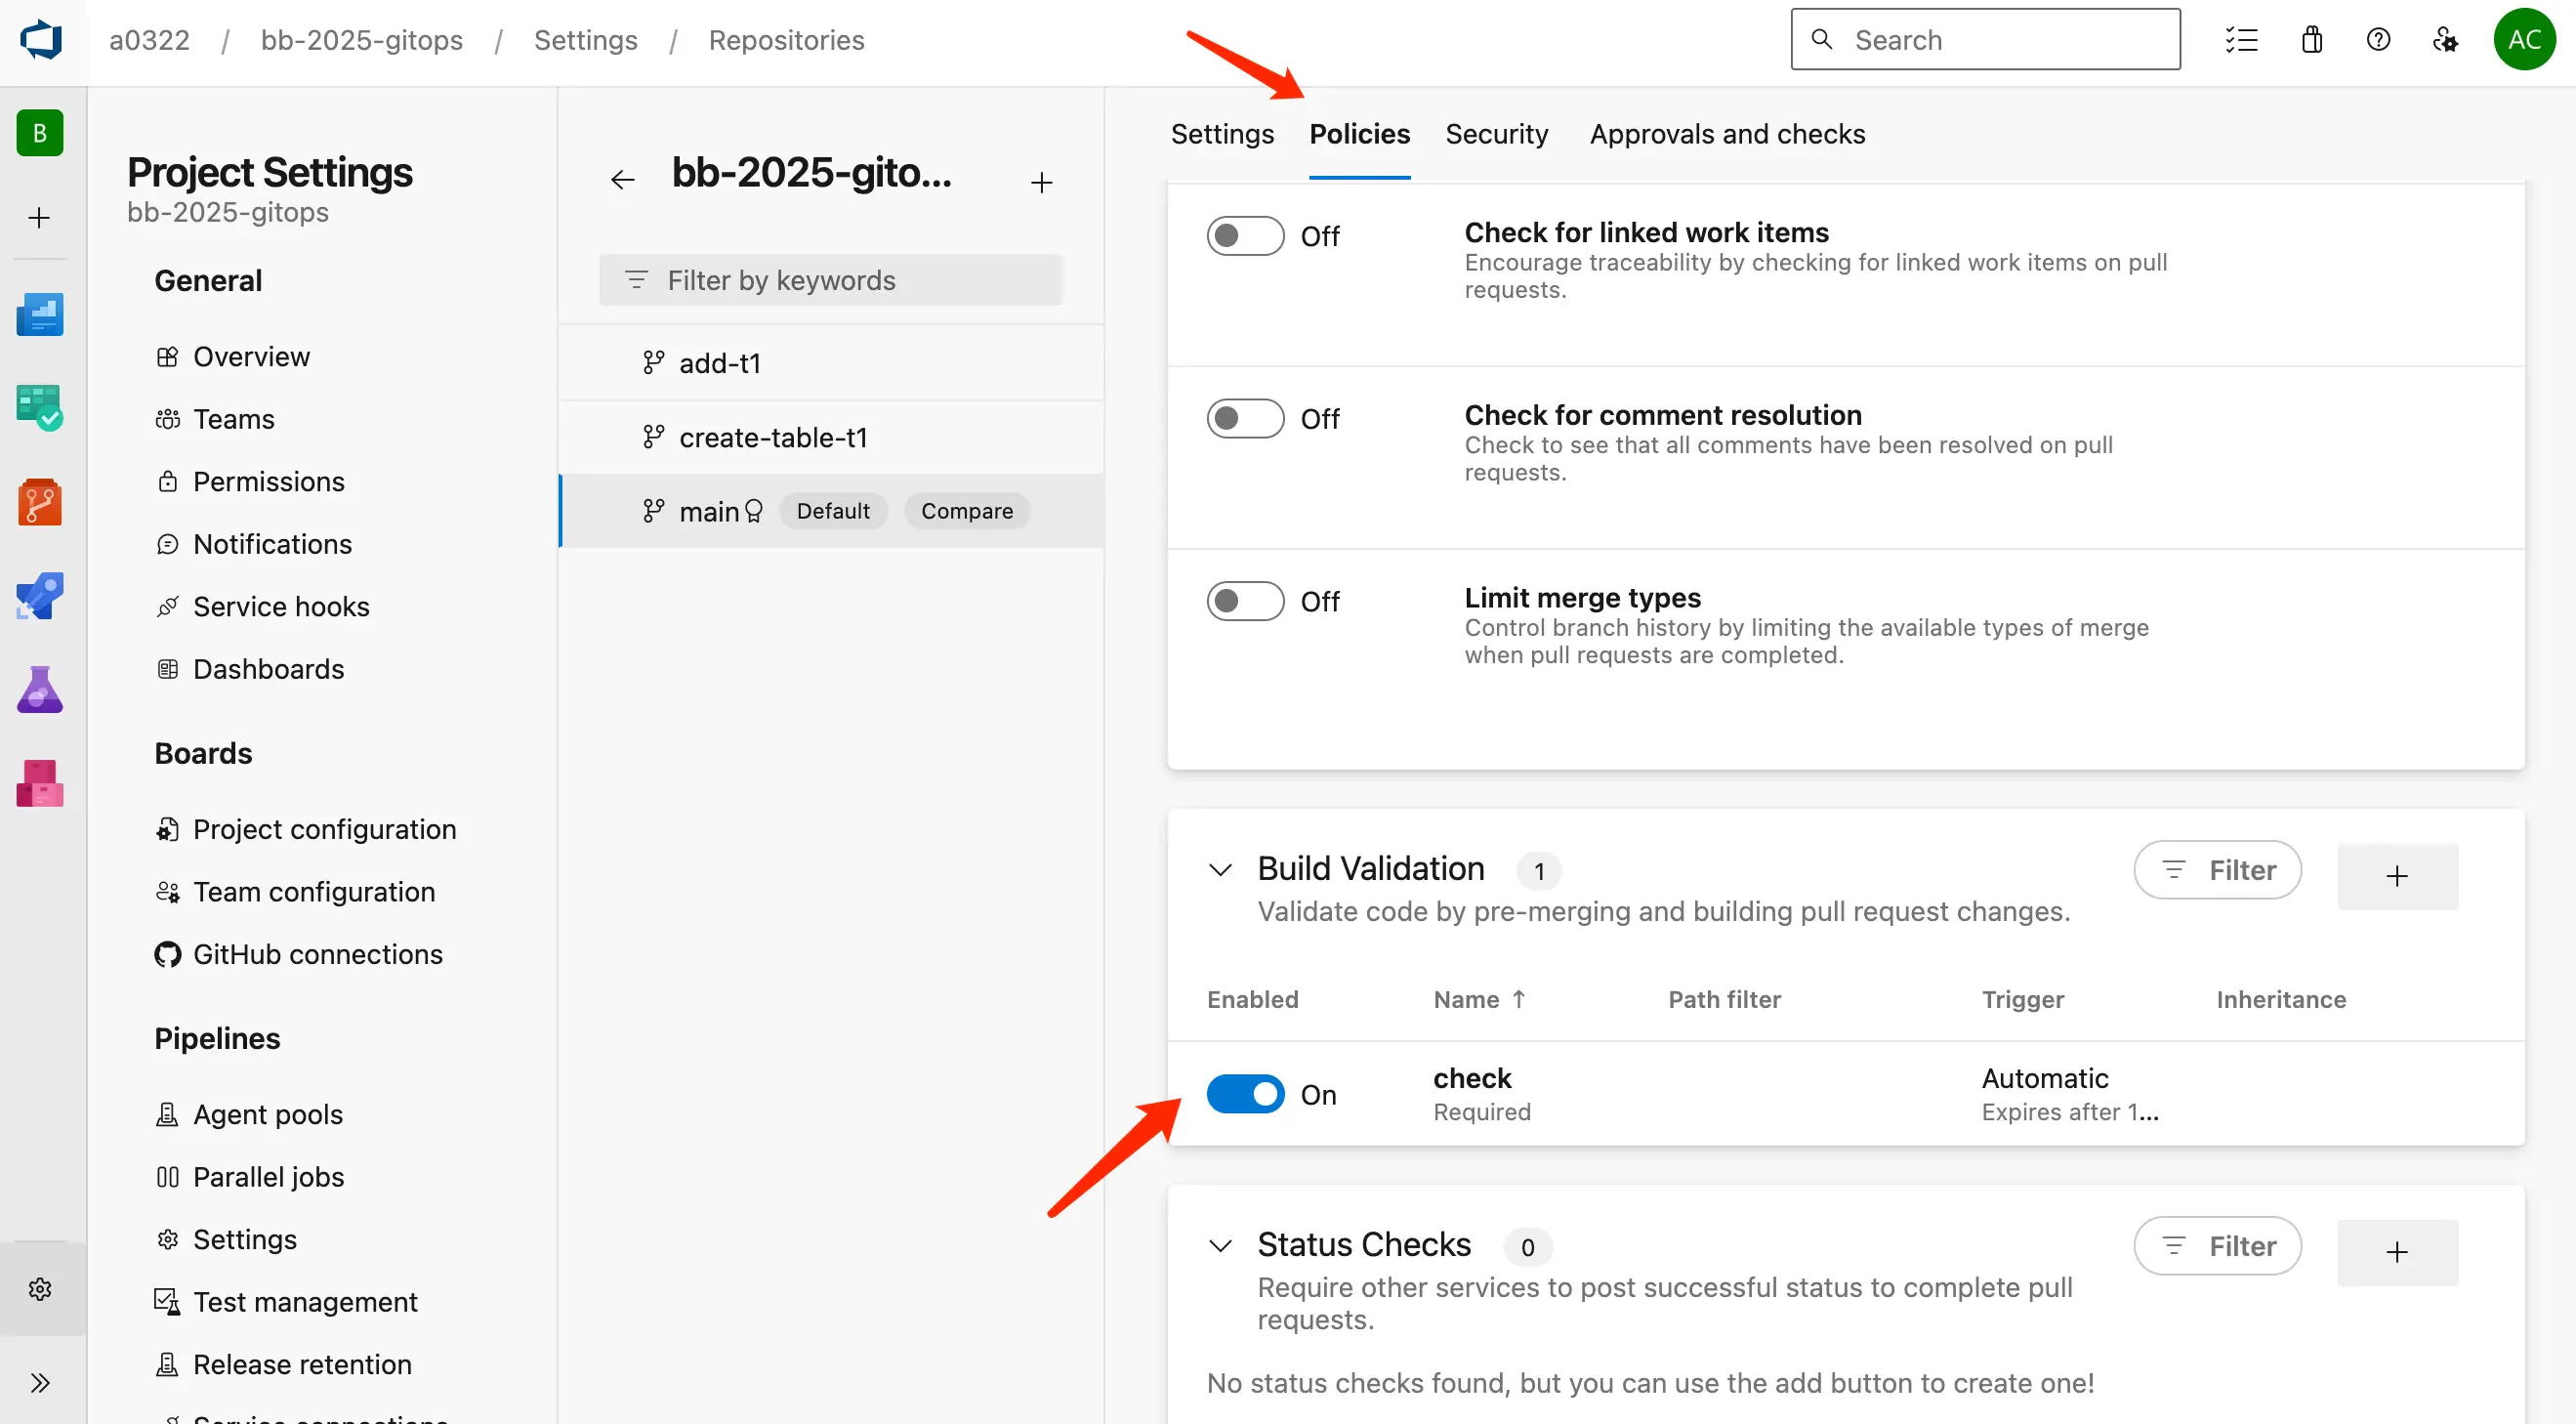The height and width of the screenshot is (1424, 2576).
Task: Open the Pipelines rocket icon in sidebar
Action: coord(40,596)
